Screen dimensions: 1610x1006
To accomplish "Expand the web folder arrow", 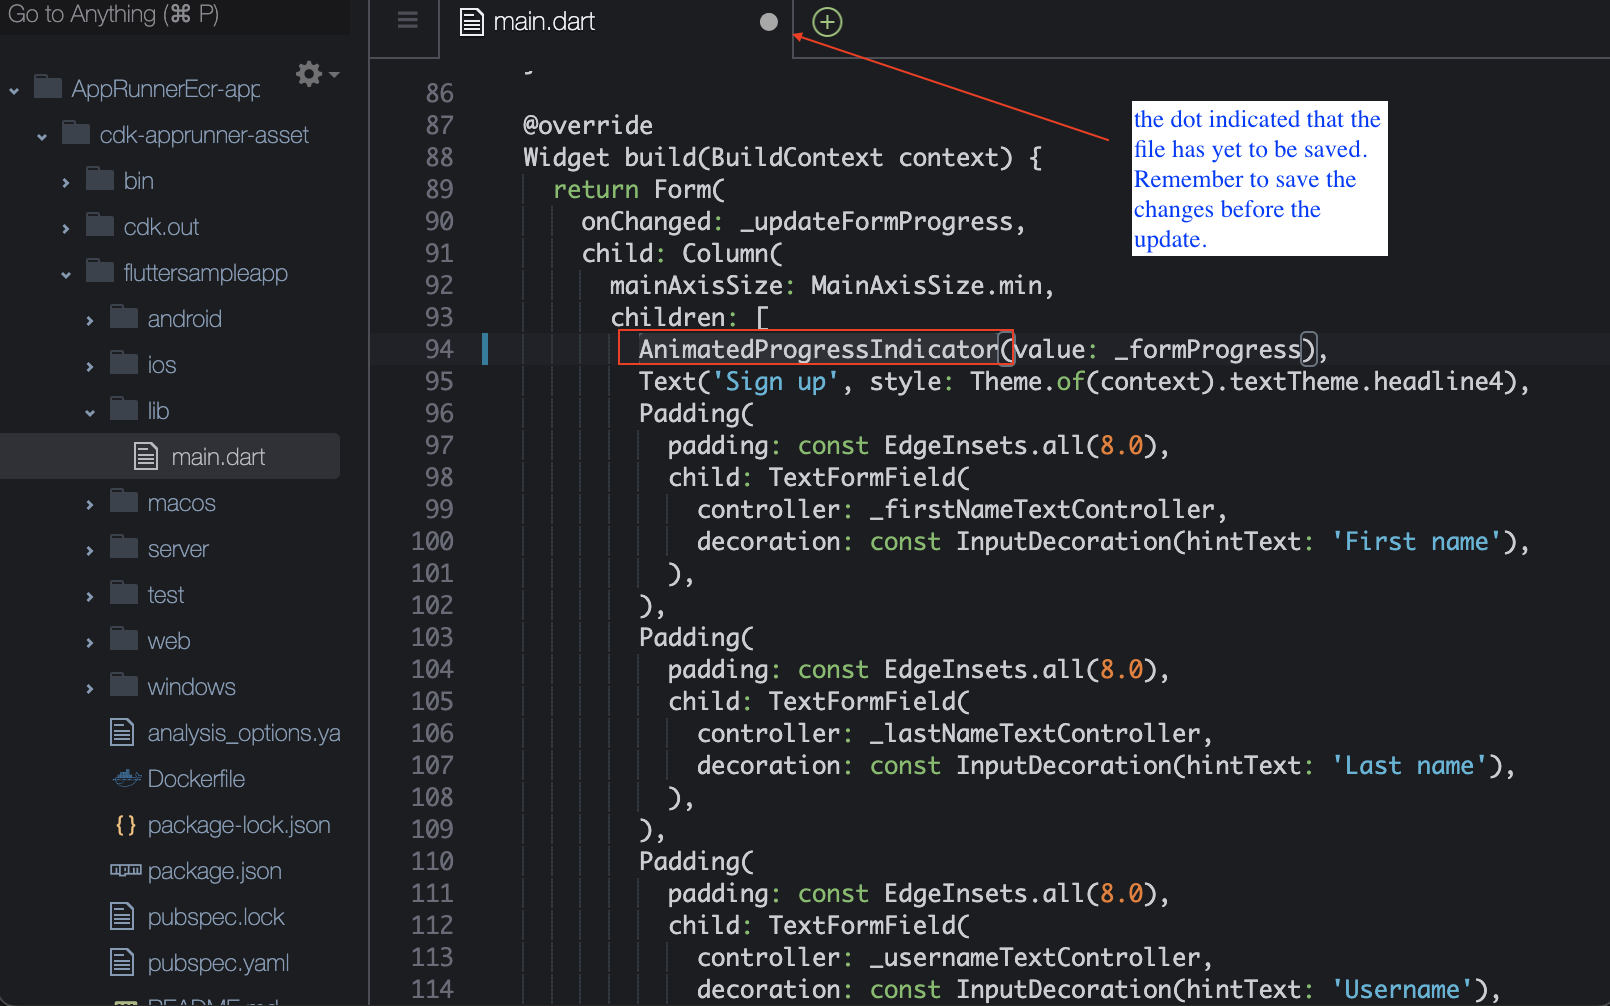I will point(90,643).
